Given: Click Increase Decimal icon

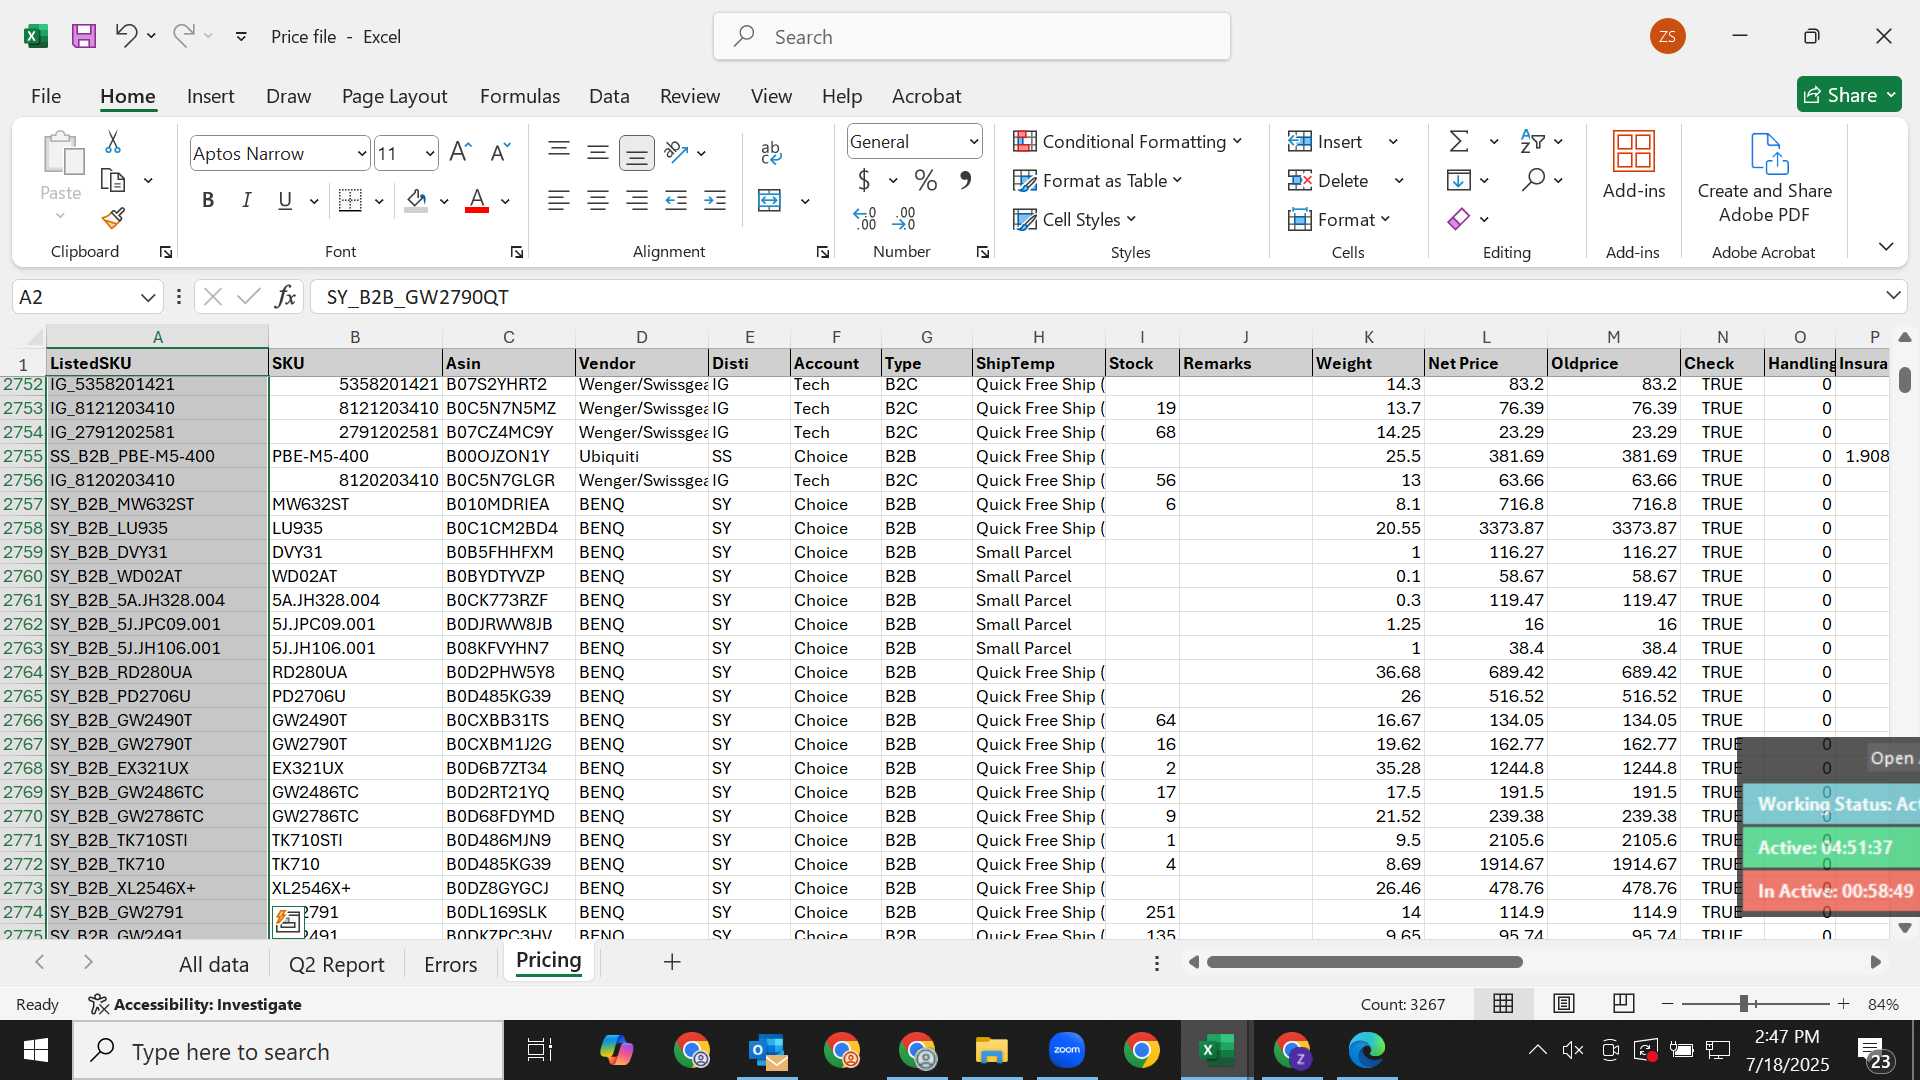Looking at the screenshot, I should coord(865,218).
